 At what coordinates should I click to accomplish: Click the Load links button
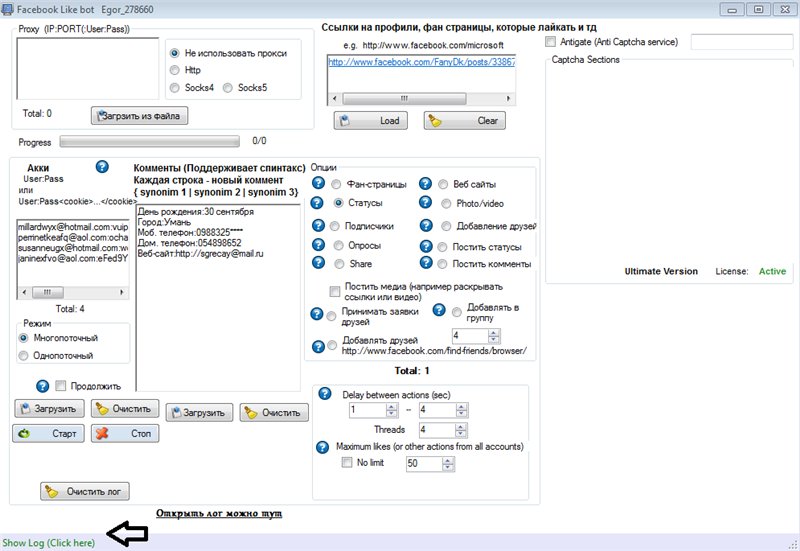pos(371,120)
